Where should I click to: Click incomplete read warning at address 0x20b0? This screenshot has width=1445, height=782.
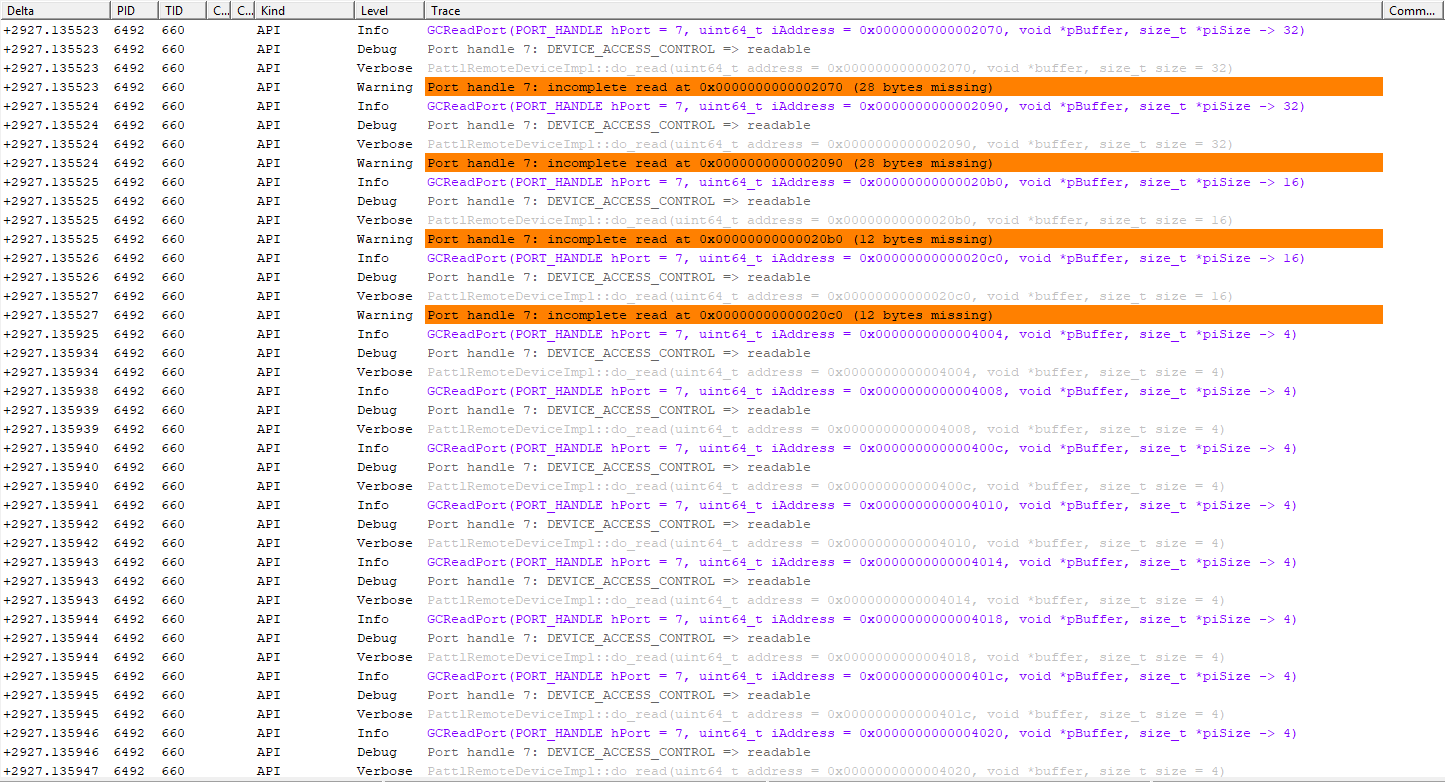click(x=709, y=239)
